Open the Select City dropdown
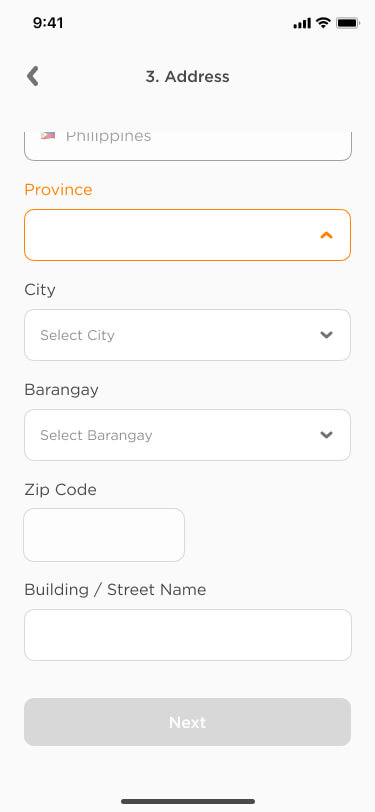Viewport: 375px width, 812px height. 188,335
